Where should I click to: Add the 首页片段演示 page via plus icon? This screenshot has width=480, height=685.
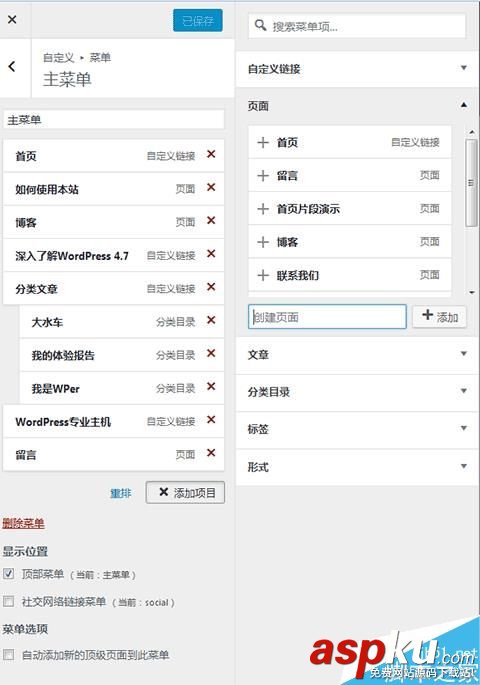tap(263, 209)
